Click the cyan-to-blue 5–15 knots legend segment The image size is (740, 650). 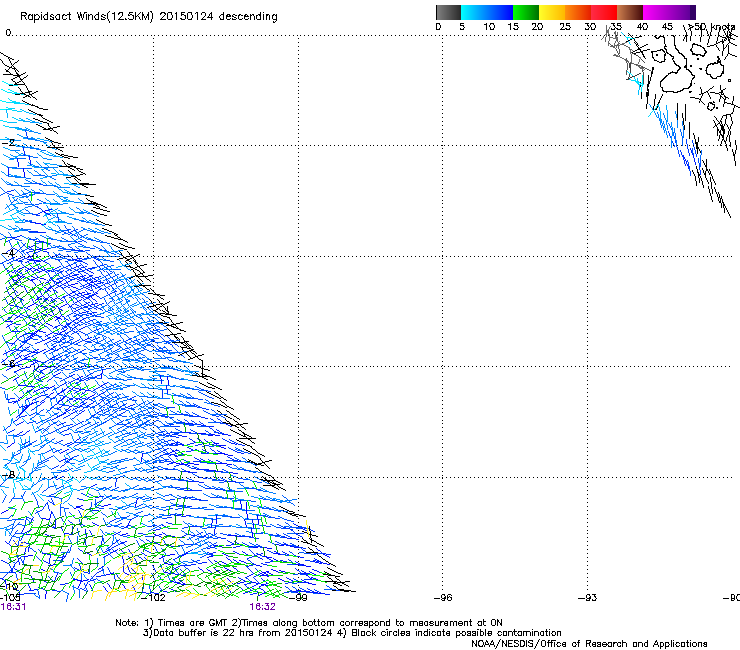(487, 12)
